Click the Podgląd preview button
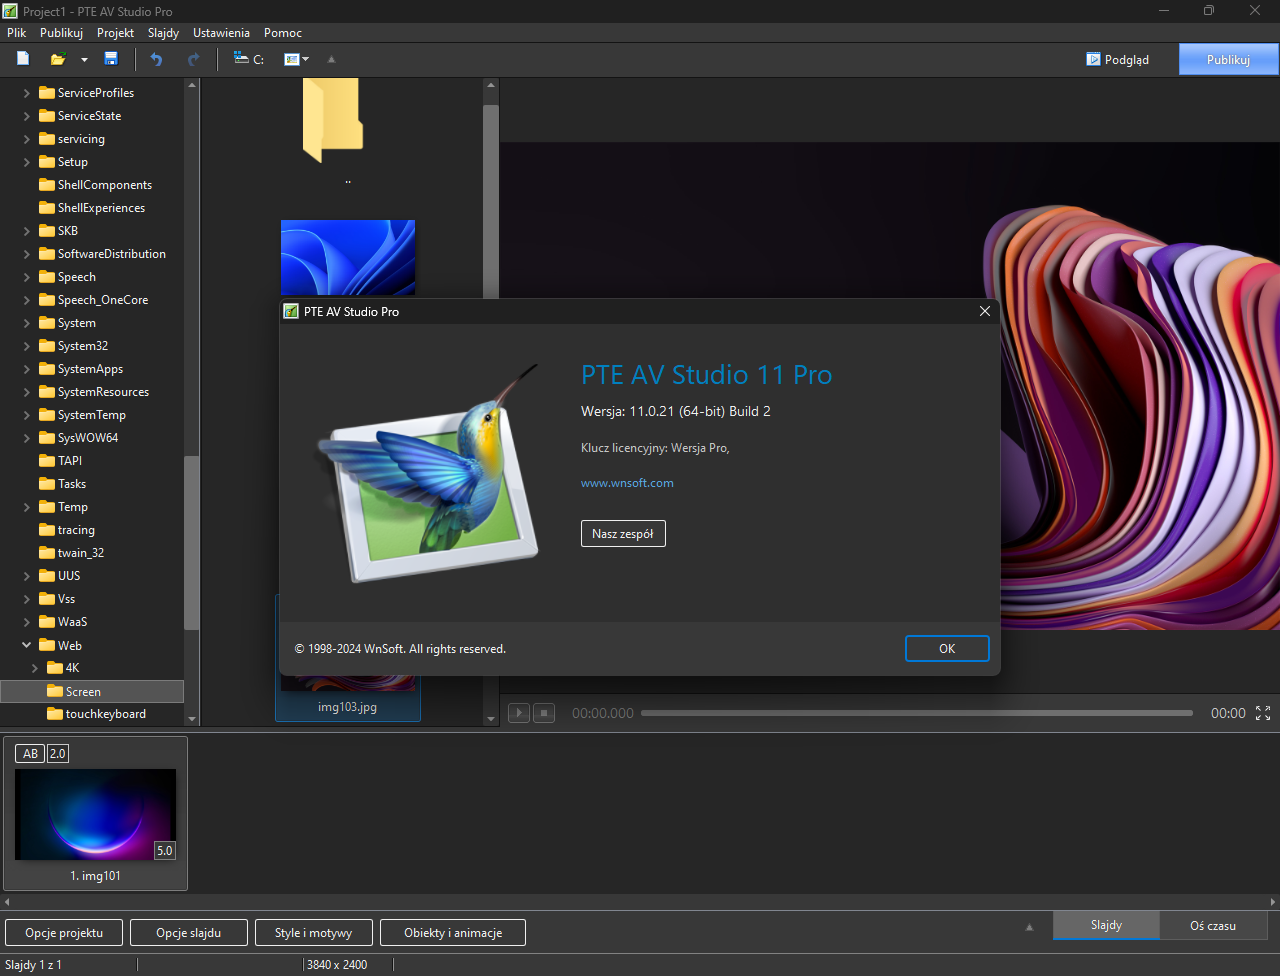The image size is (1280, 976). pyautogui.click(x=1117, y=59)
